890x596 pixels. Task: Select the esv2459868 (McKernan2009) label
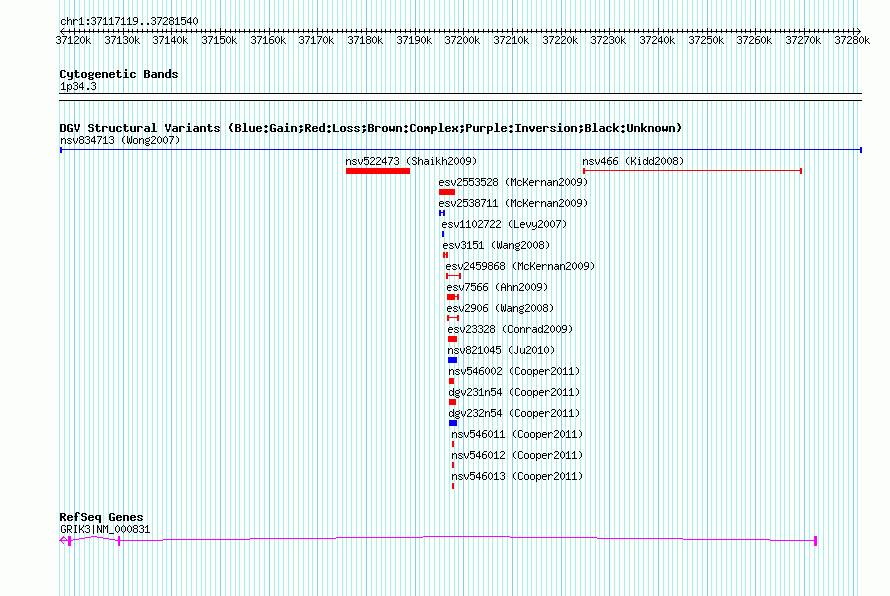coord(520,266)
